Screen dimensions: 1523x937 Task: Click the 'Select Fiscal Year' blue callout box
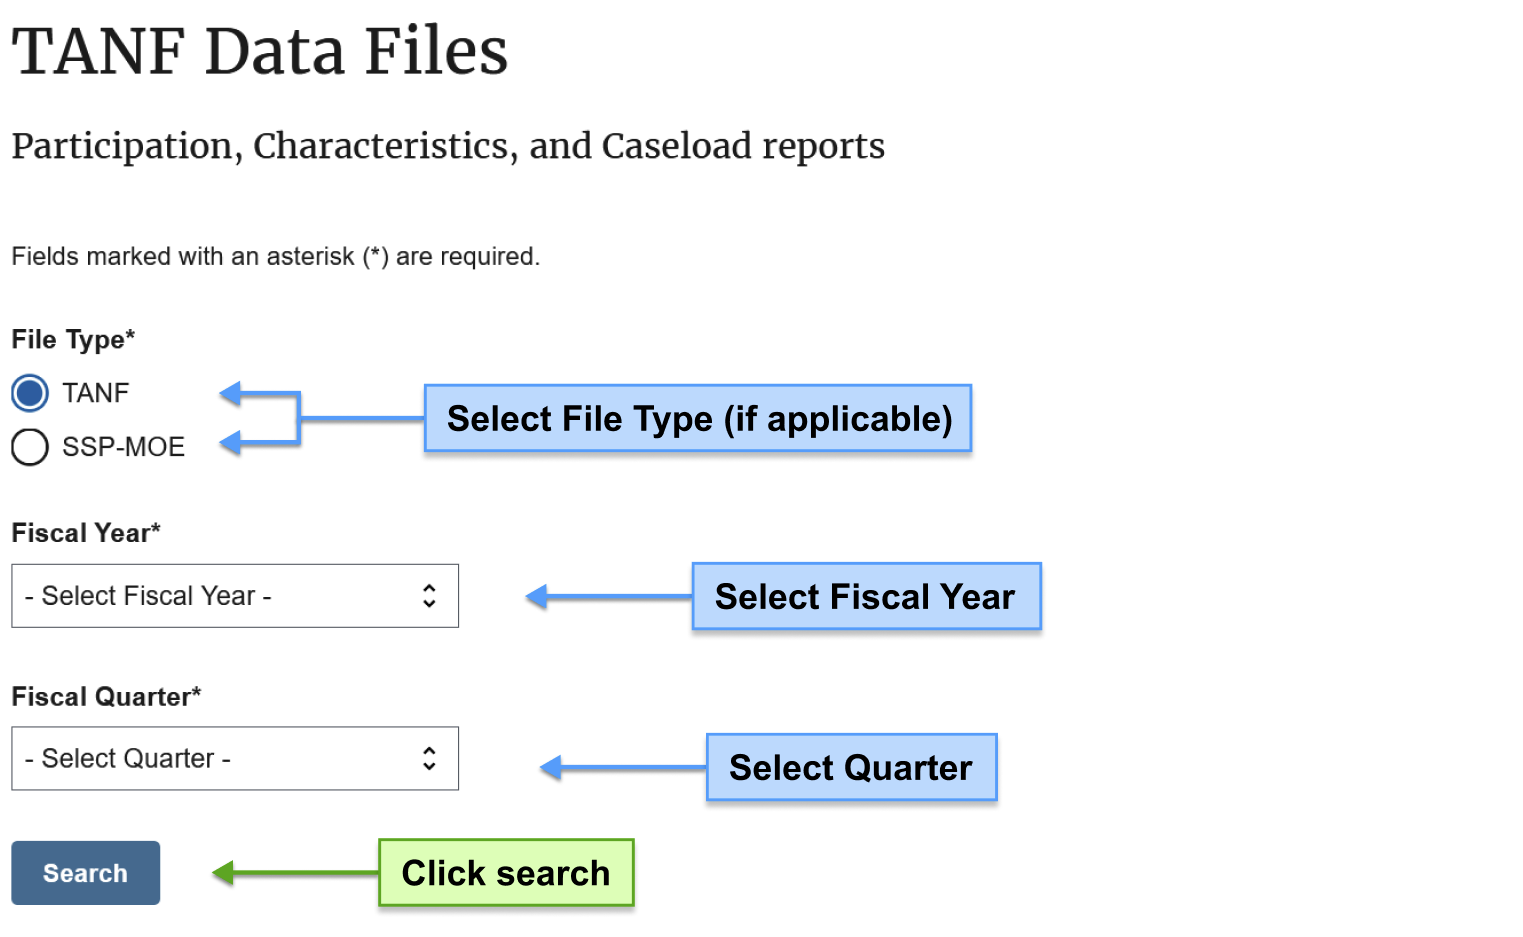tap(866, 596)
